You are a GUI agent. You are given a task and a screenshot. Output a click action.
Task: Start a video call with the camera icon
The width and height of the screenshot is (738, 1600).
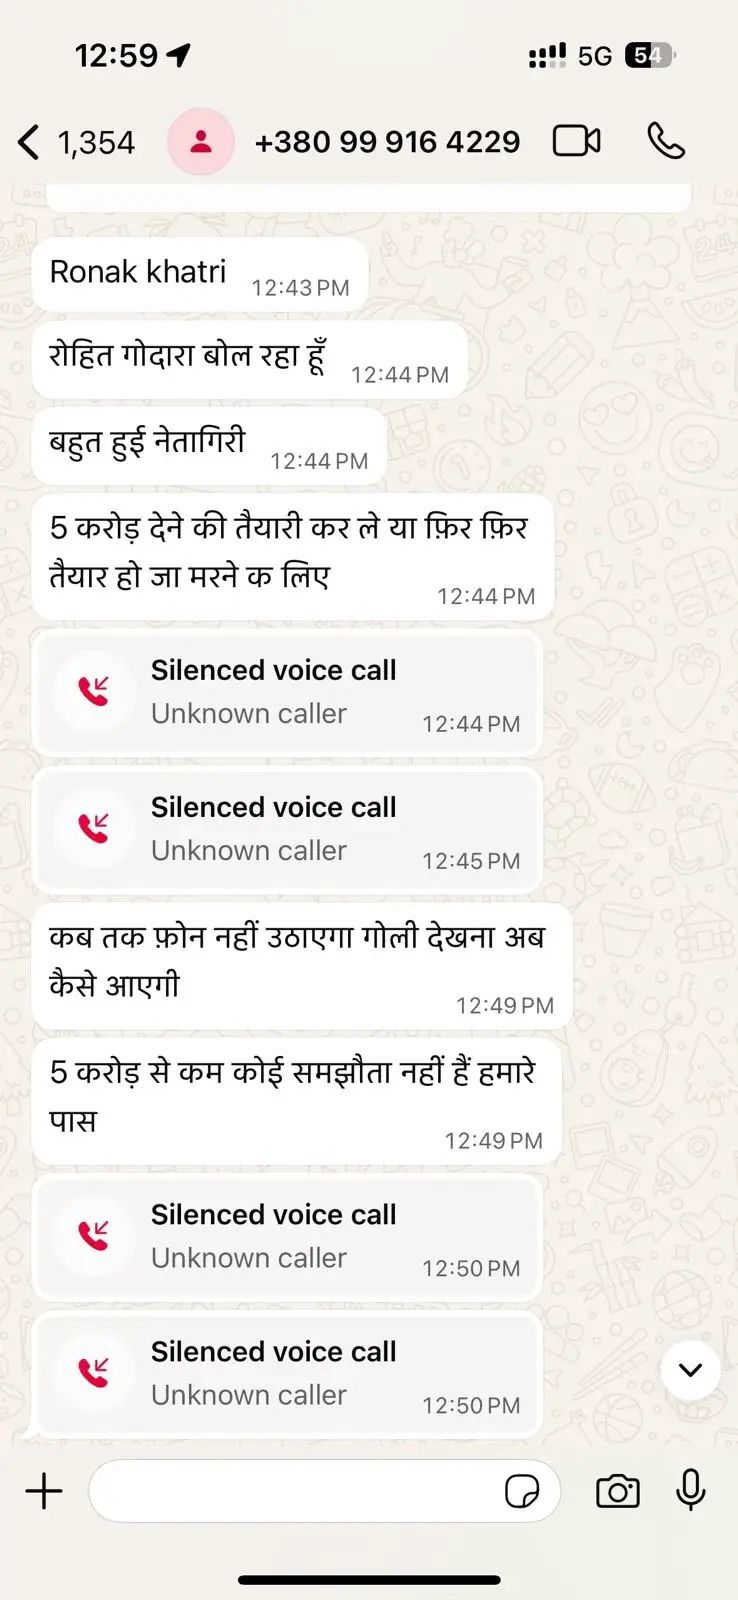point(576,141)
